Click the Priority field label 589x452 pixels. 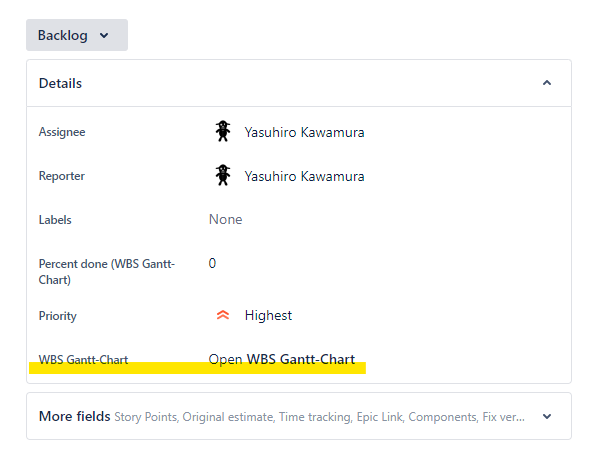coord(57,316)
